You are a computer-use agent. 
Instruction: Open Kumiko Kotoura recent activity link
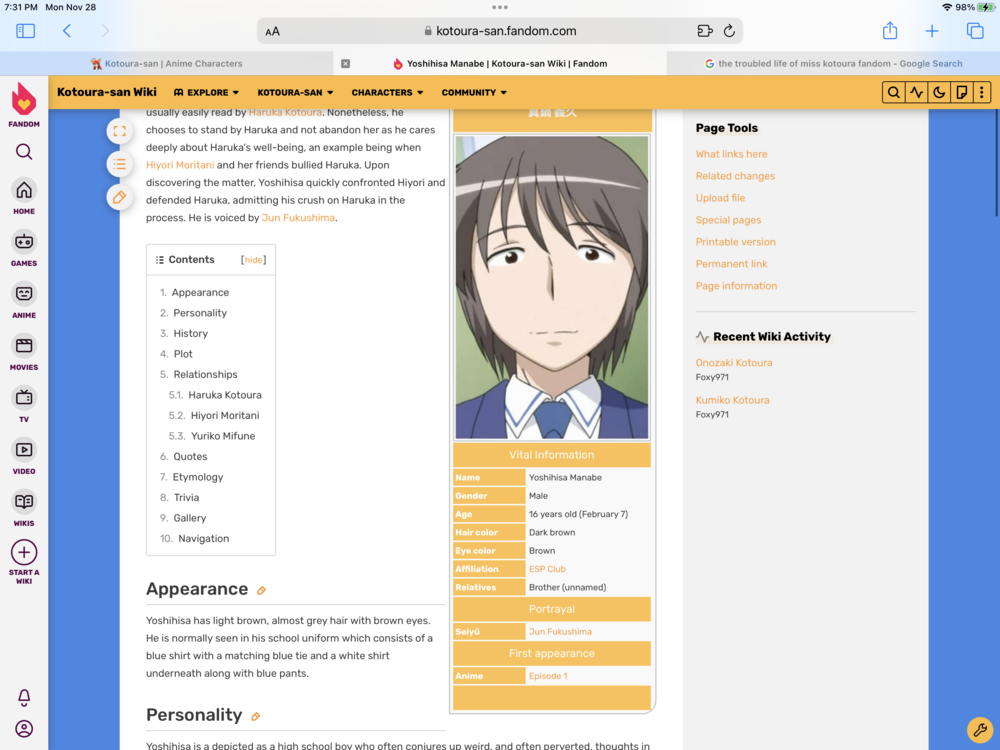[732, 400]
